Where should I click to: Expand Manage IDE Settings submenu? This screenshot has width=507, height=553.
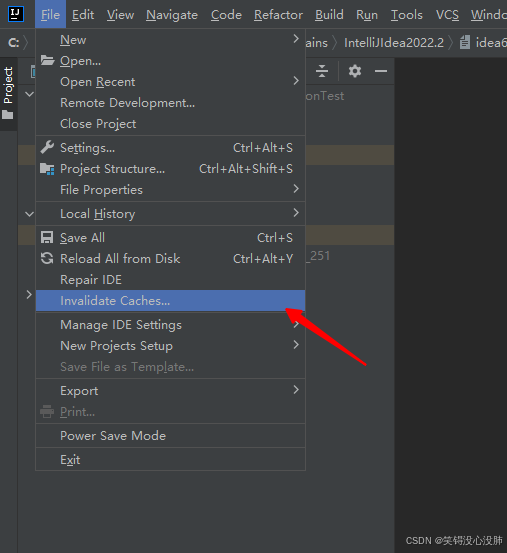[170, 324]
